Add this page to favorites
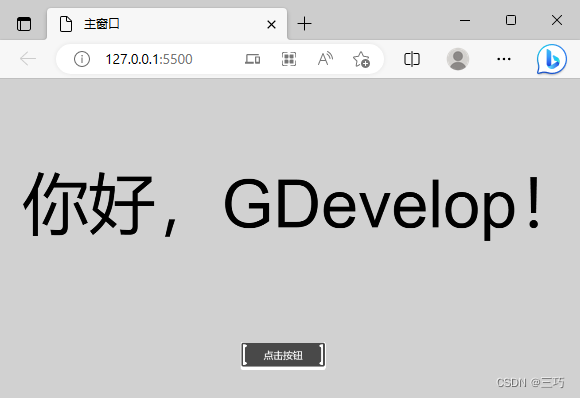The image size is (580, 398). pyautogui.click(x=361, y=59)
